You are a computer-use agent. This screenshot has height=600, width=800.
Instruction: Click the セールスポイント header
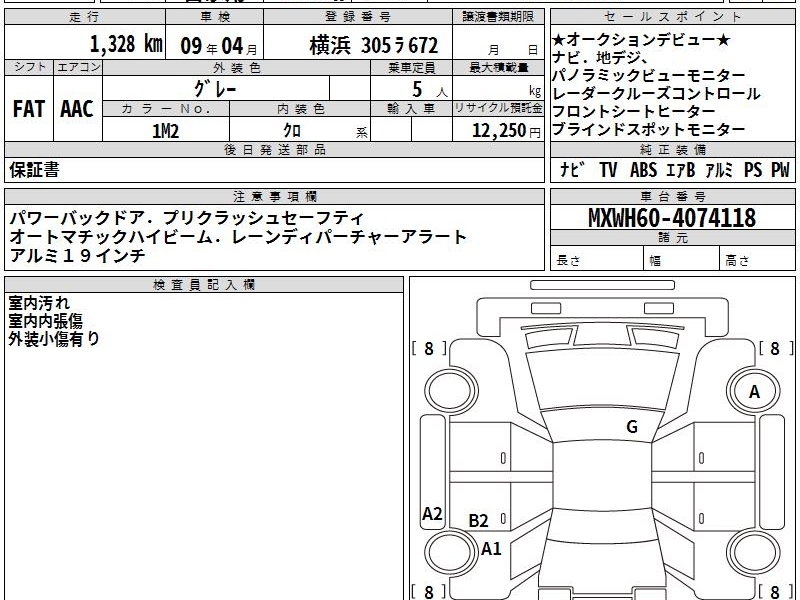[672, 17]
